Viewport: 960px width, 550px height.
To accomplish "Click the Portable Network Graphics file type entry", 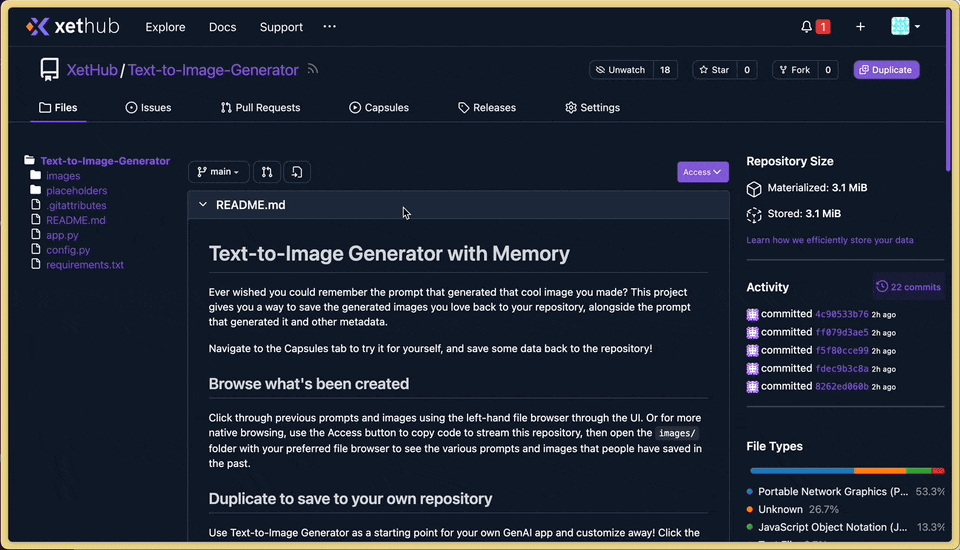I will (x=846, y=491).
